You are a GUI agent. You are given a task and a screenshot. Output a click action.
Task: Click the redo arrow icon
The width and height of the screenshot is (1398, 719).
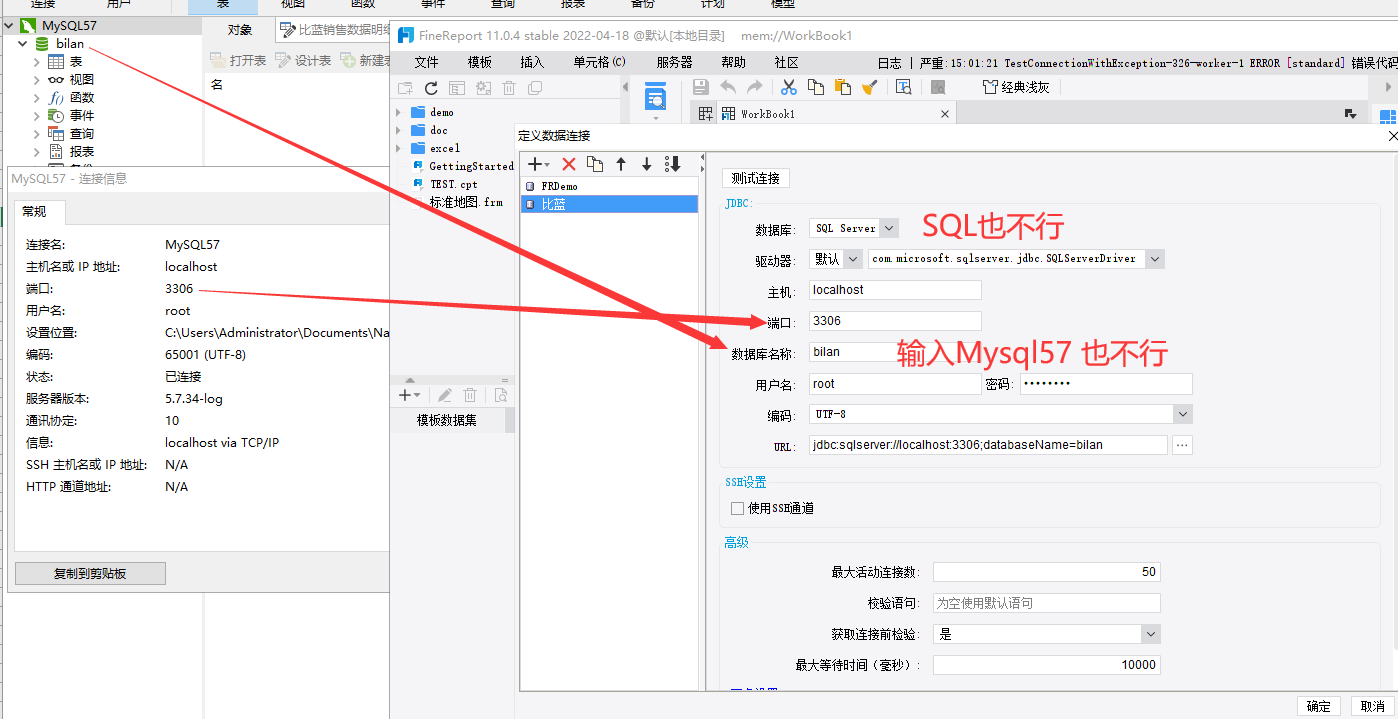(755, 87)
